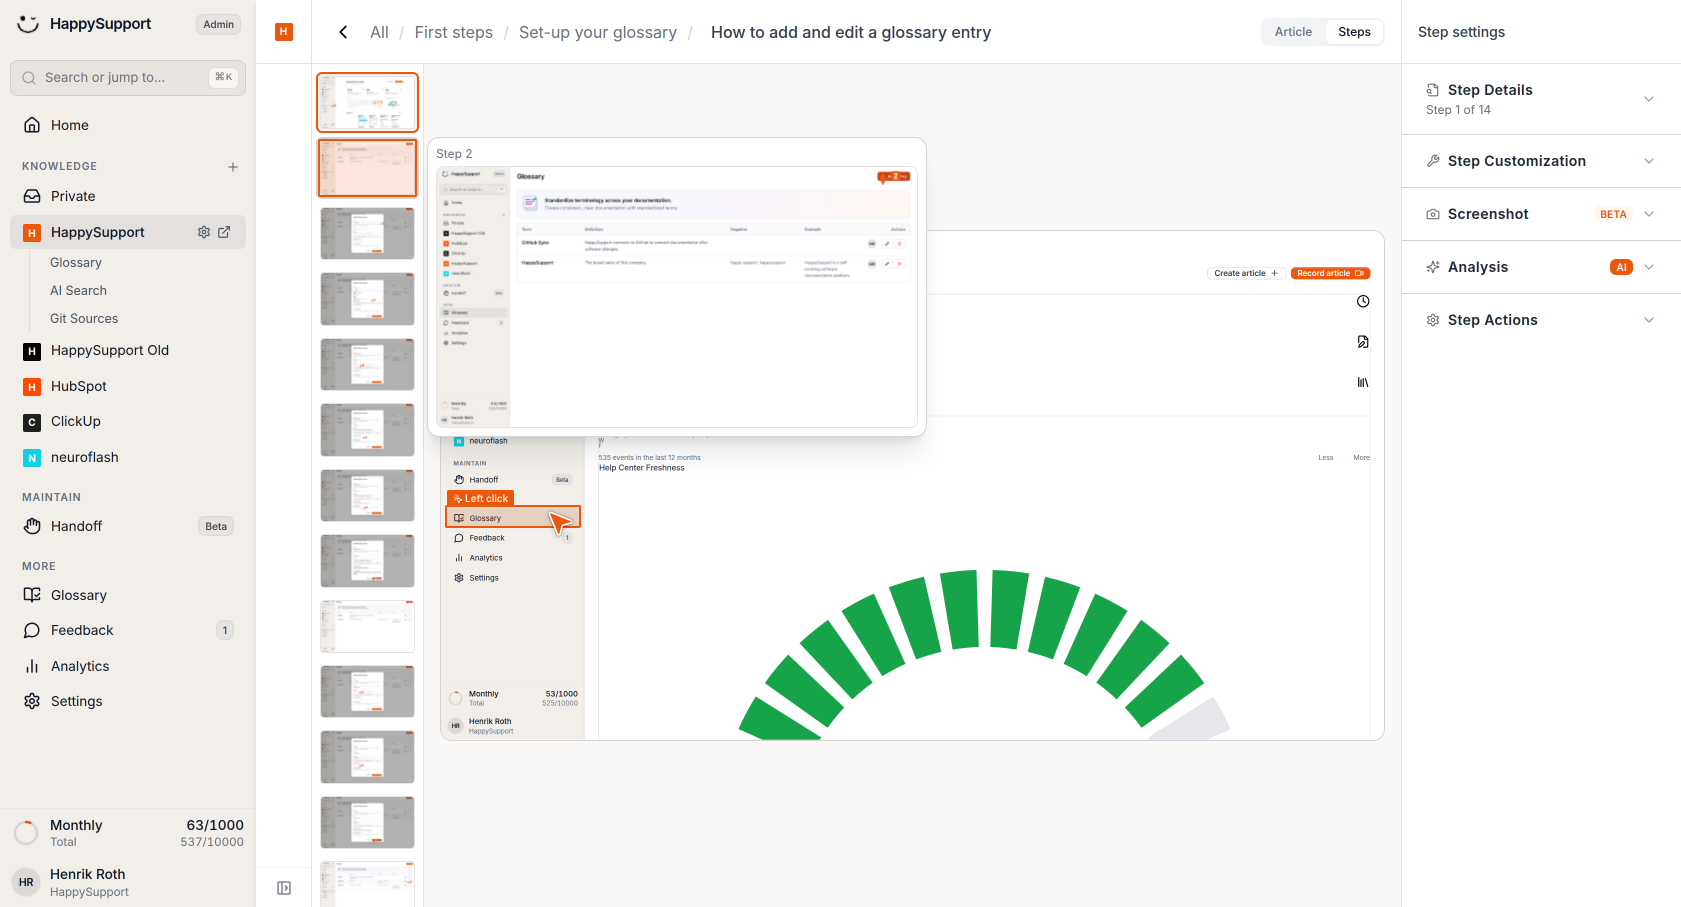Select the first step thumbnail
This screenshot has width=1681, height=907.
(x=367, y=102)
